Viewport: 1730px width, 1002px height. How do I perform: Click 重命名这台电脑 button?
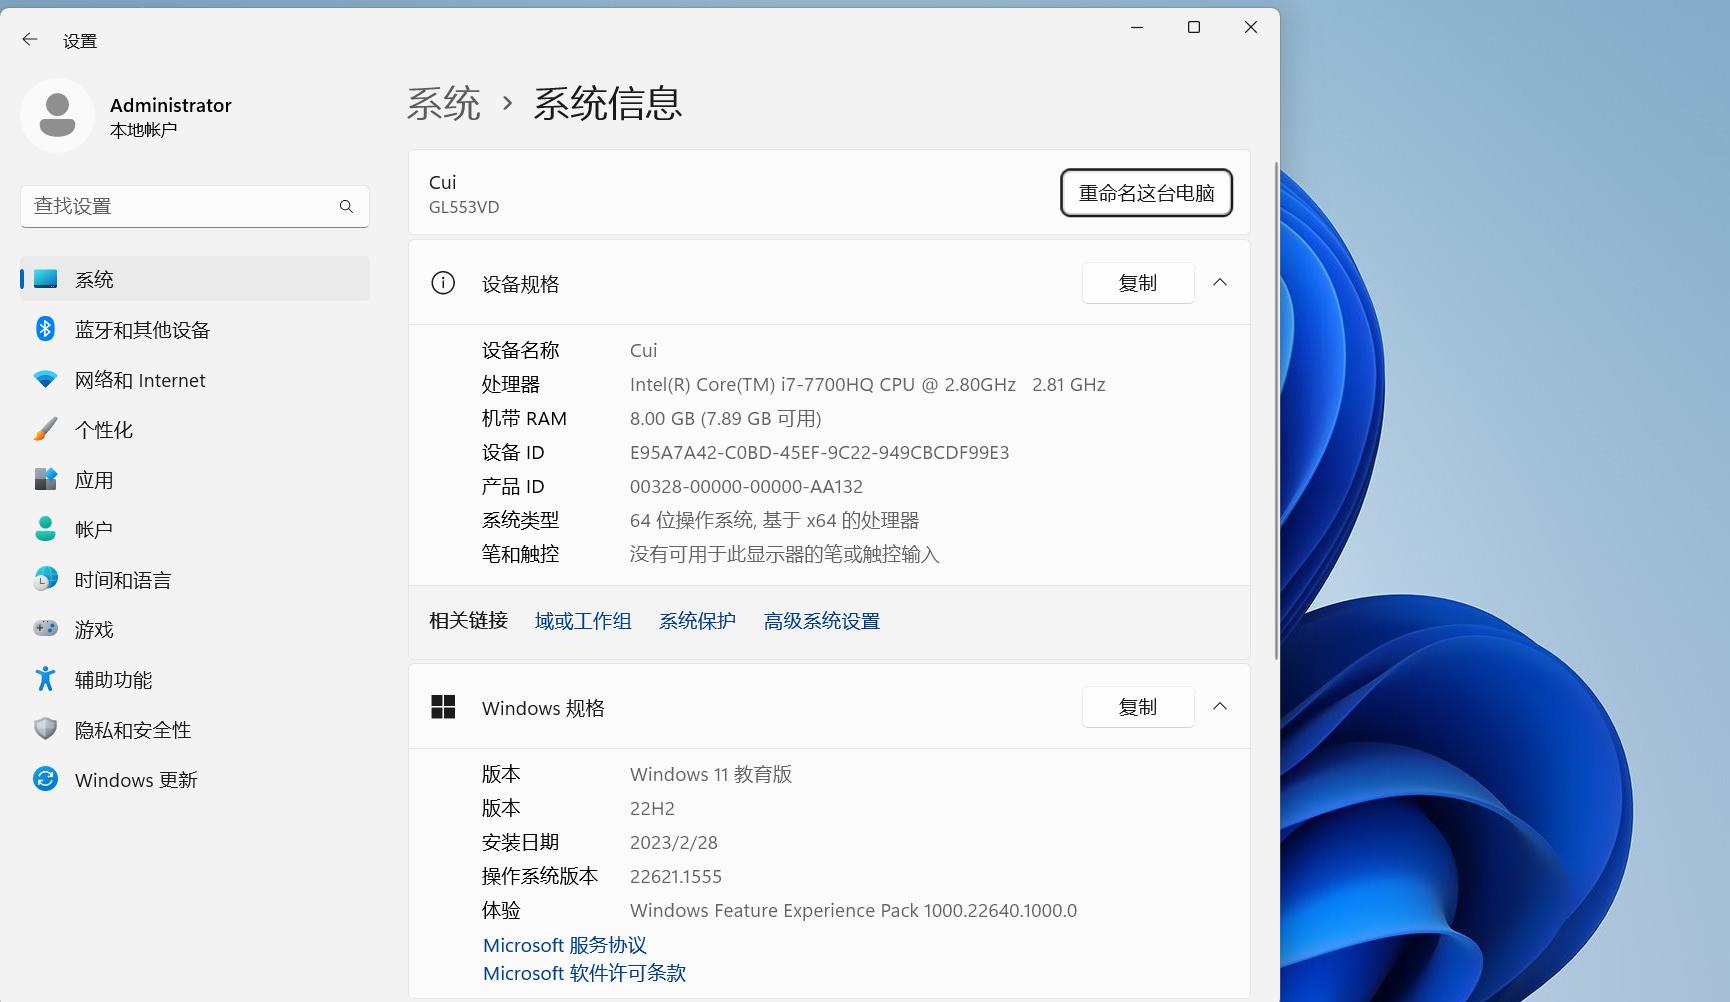click(1146, 193)
